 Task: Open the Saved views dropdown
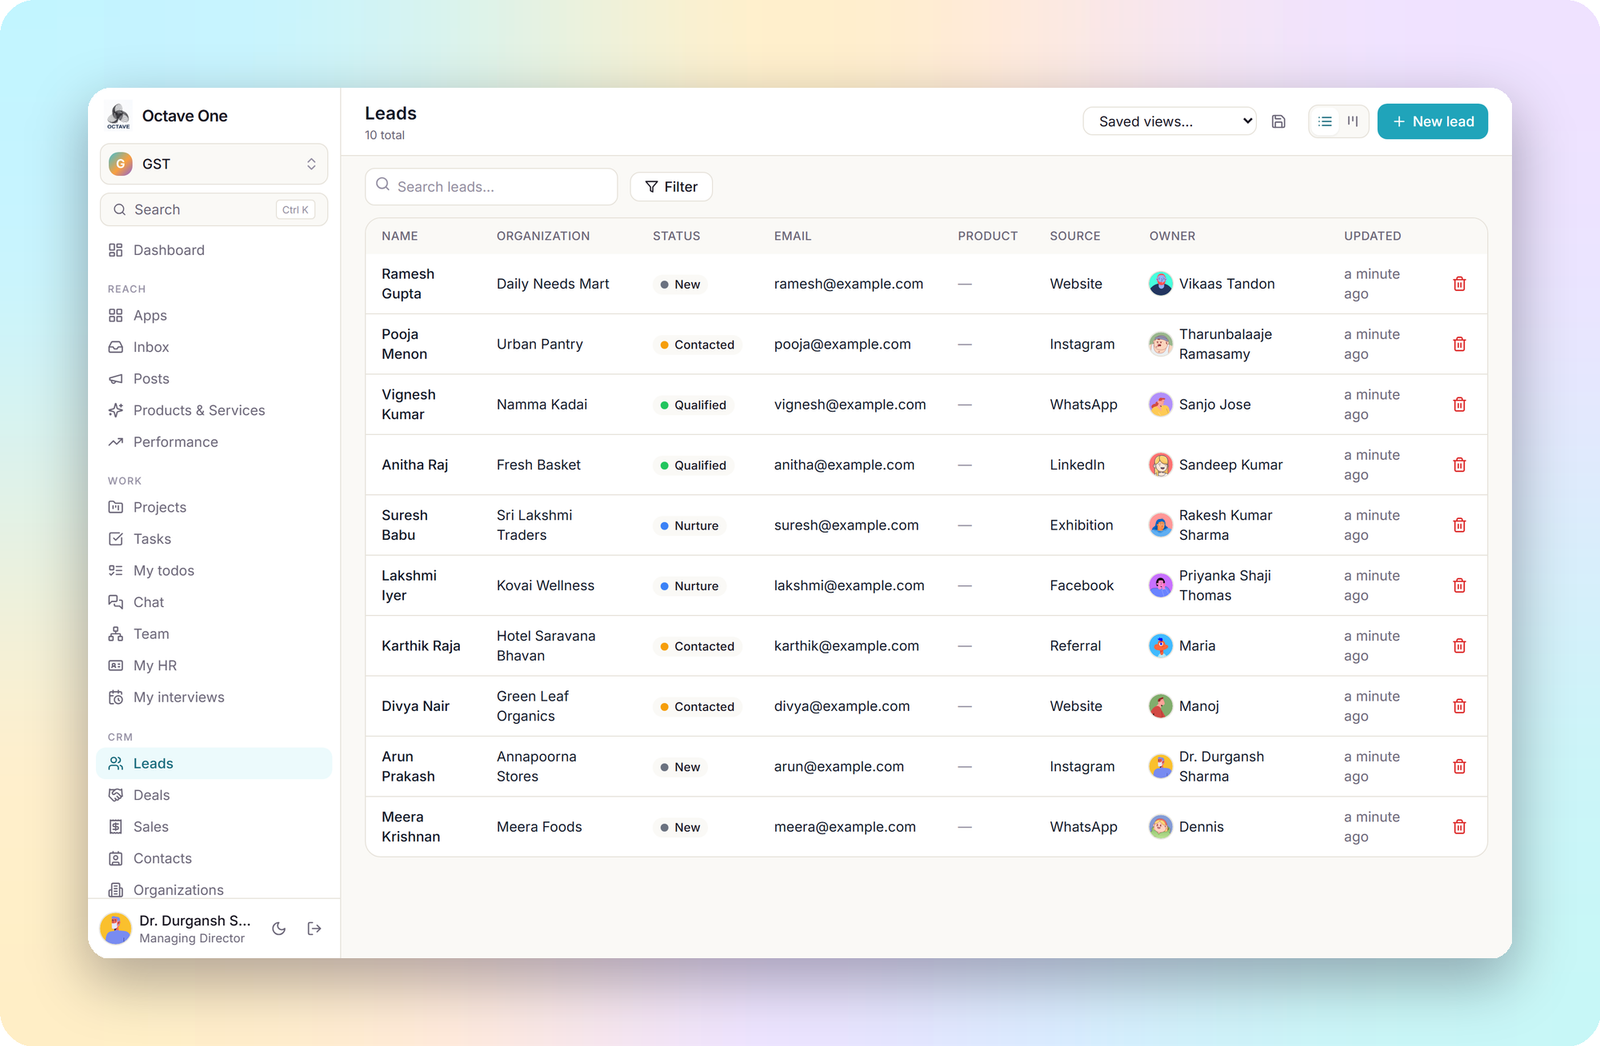point(1169,122)
